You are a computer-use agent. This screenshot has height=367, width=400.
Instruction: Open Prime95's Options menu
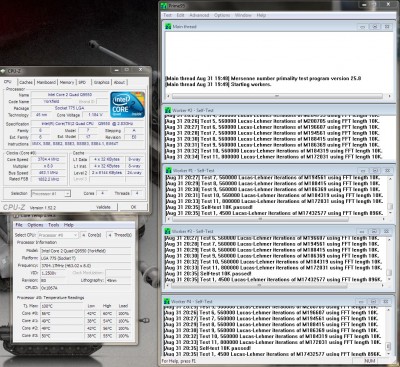222,15
